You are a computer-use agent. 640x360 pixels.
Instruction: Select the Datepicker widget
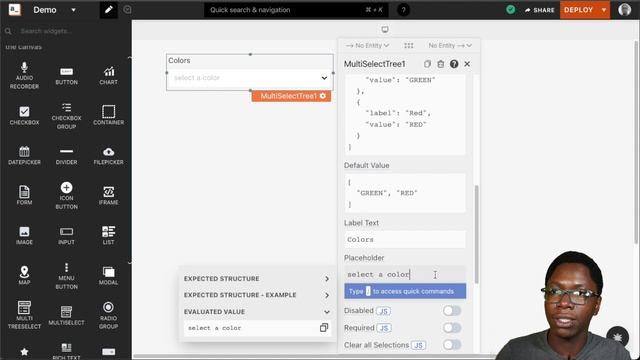click(x=24, y=156)
